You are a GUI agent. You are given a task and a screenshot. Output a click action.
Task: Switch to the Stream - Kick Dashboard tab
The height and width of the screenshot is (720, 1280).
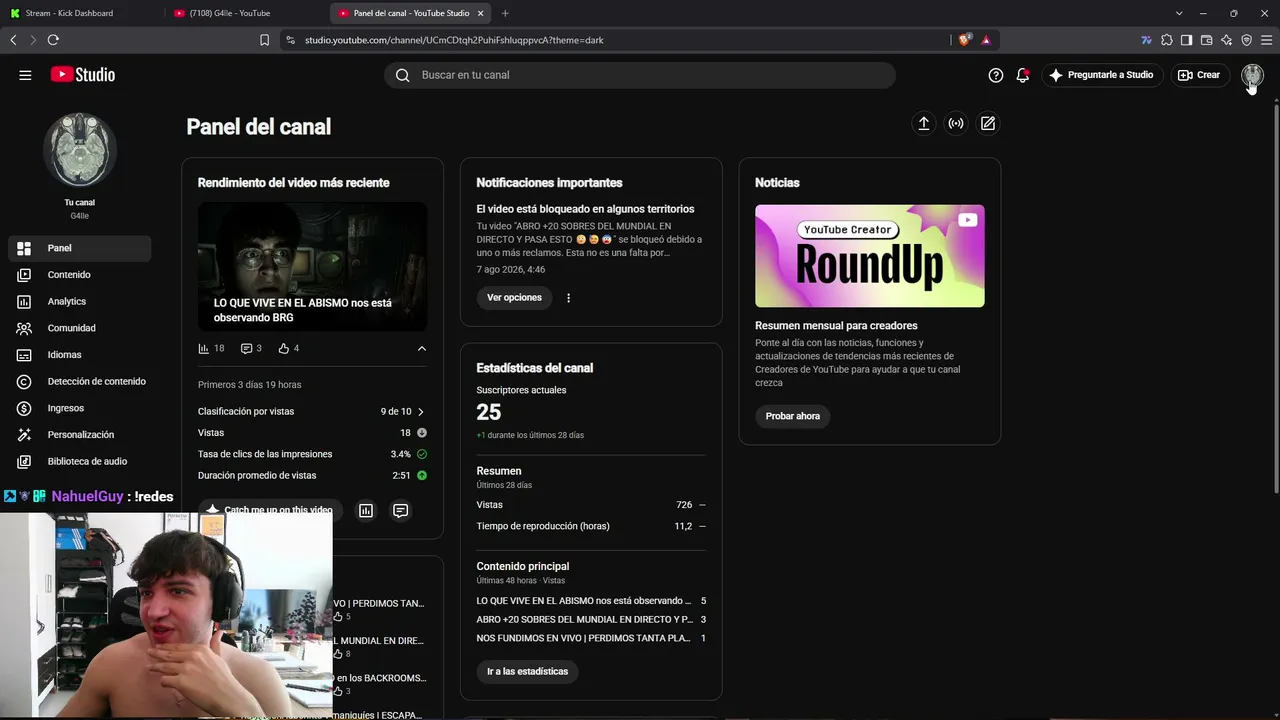coord(82,13)
